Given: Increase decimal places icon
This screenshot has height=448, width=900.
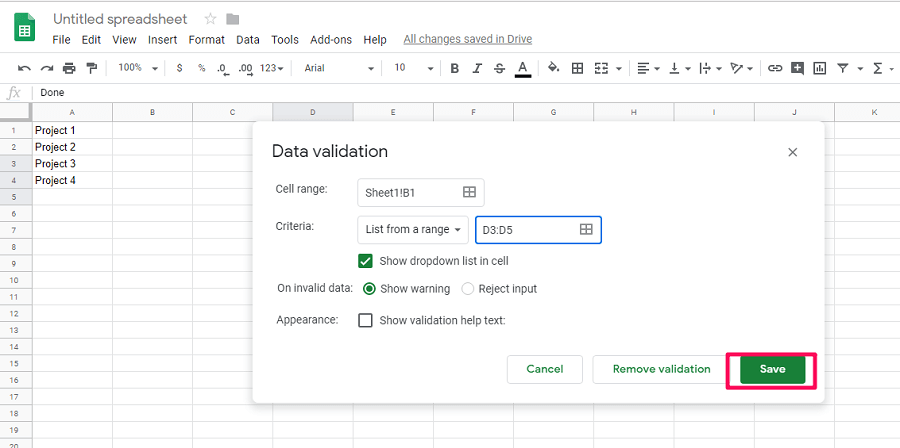Looking at the screenshot, I should [x=245, y=68].
